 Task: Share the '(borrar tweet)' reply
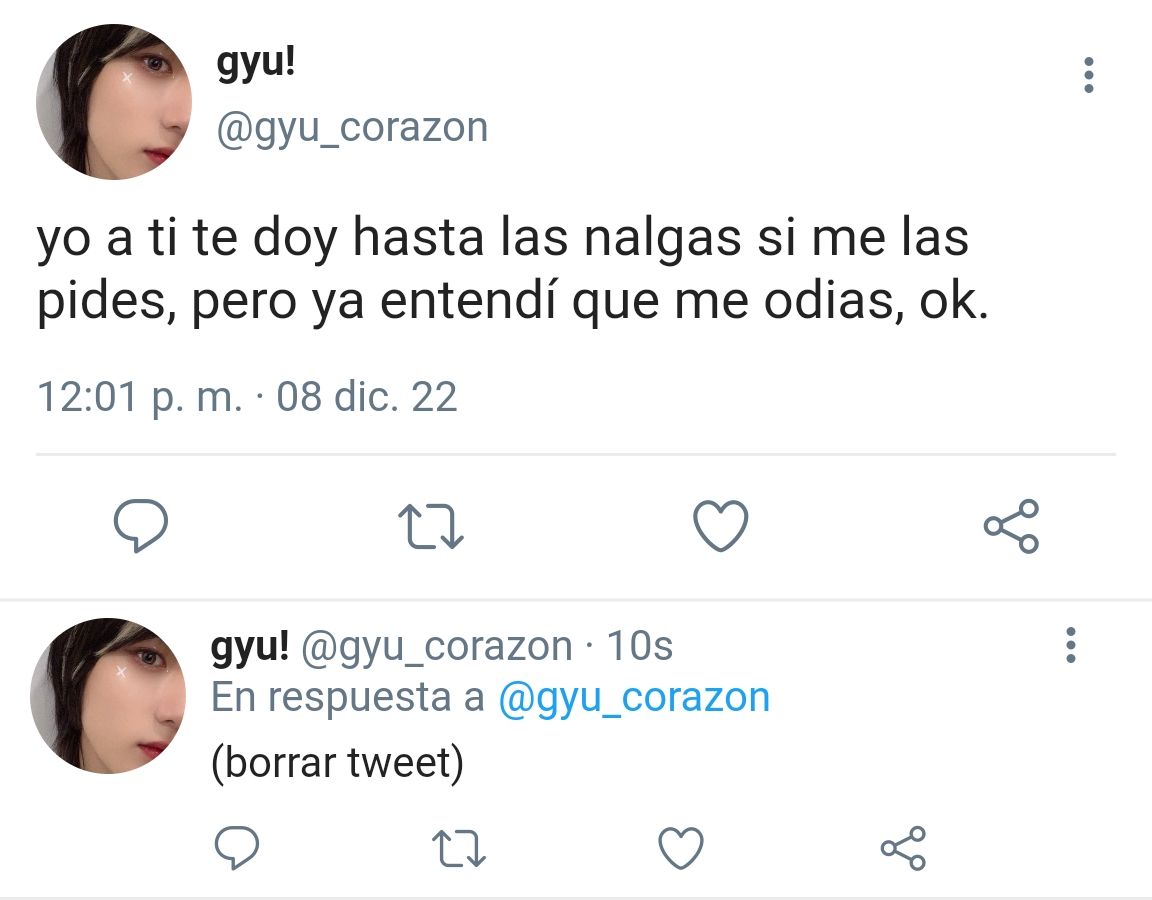point(904,848)
